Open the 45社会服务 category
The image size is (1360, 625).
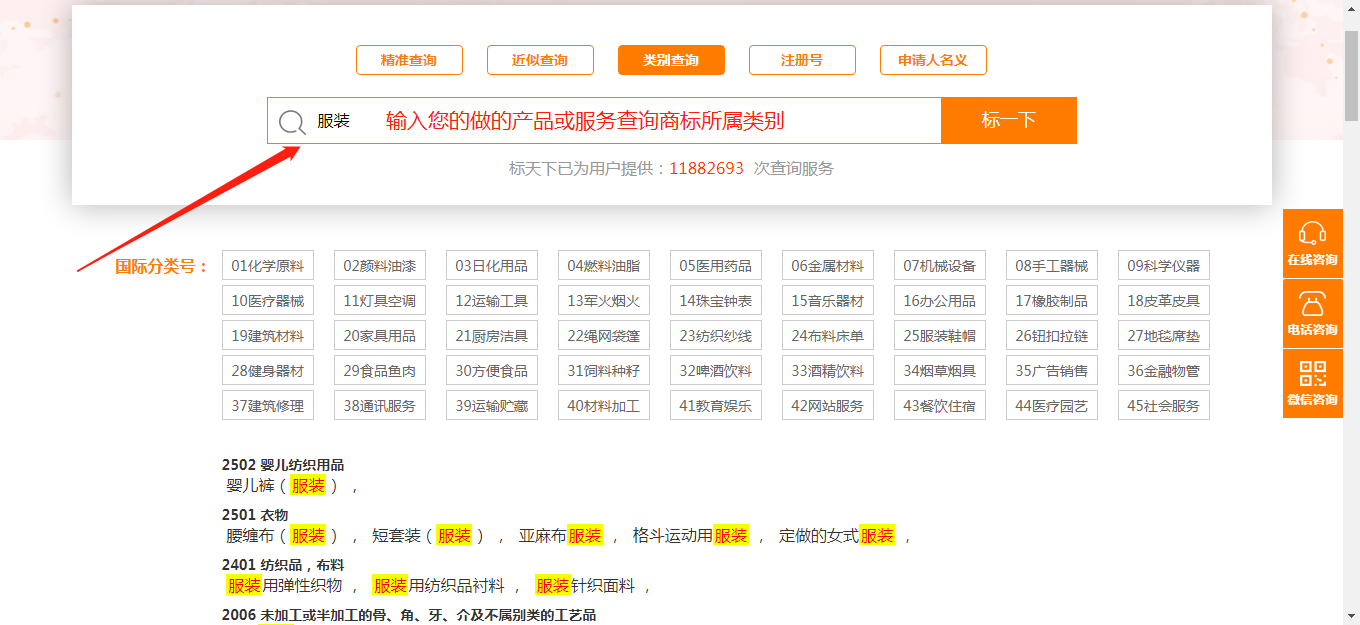point(1163,405)
